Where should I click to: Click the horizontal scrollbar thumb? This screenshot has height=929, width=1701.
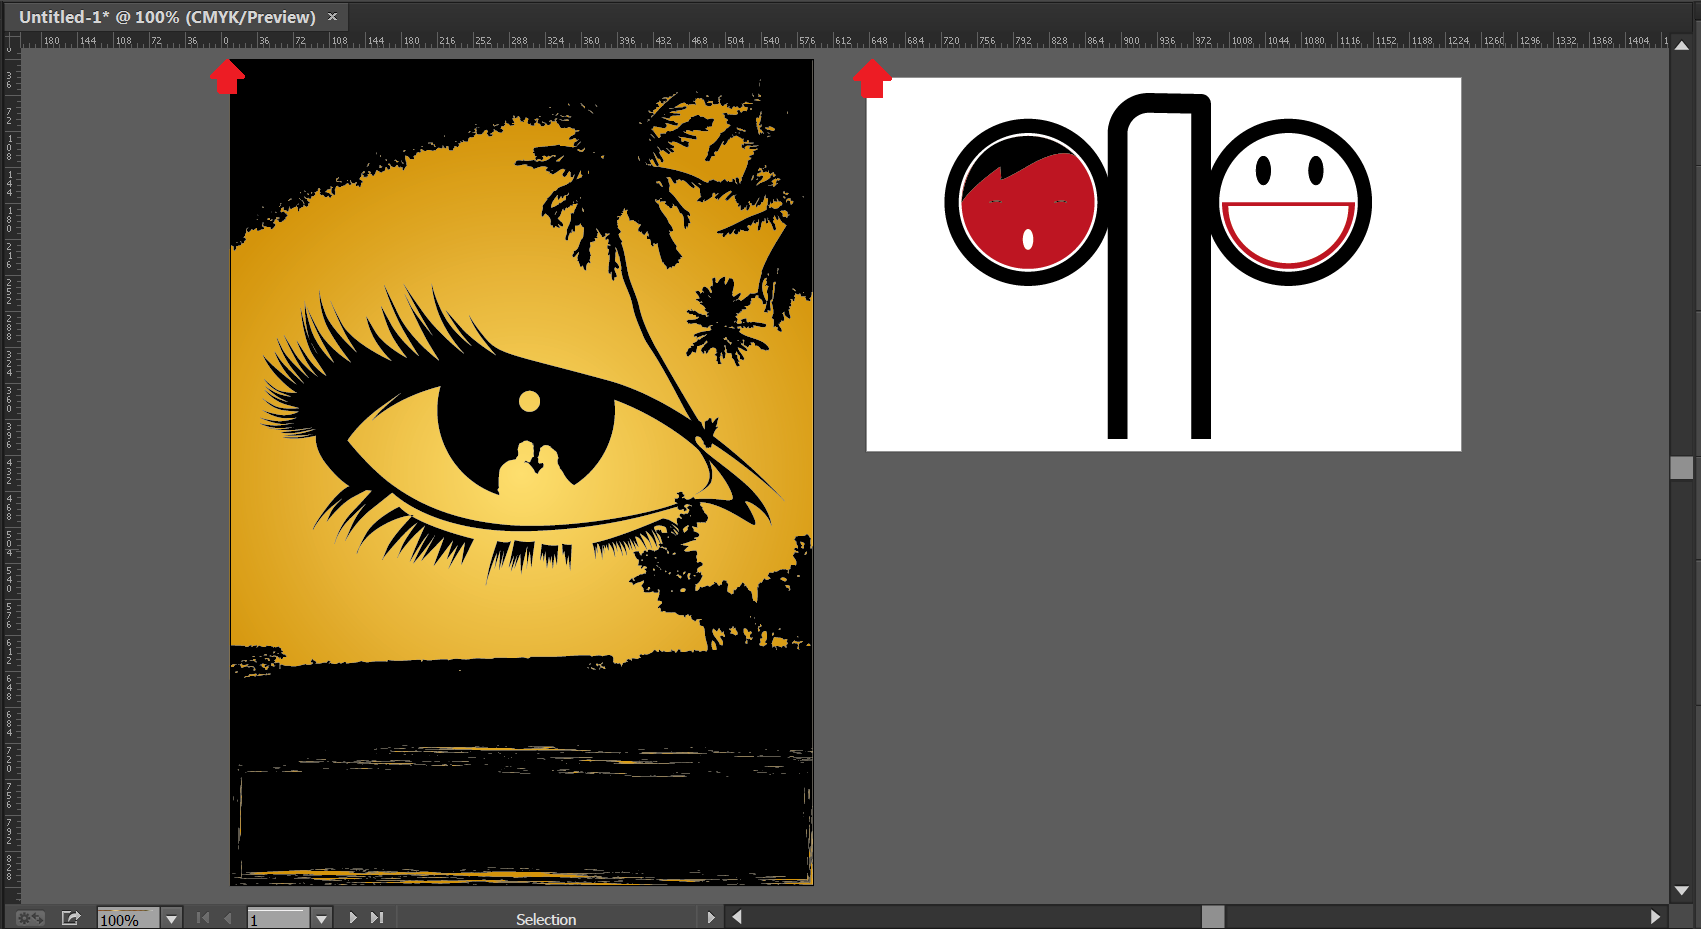pos(1213,917)
